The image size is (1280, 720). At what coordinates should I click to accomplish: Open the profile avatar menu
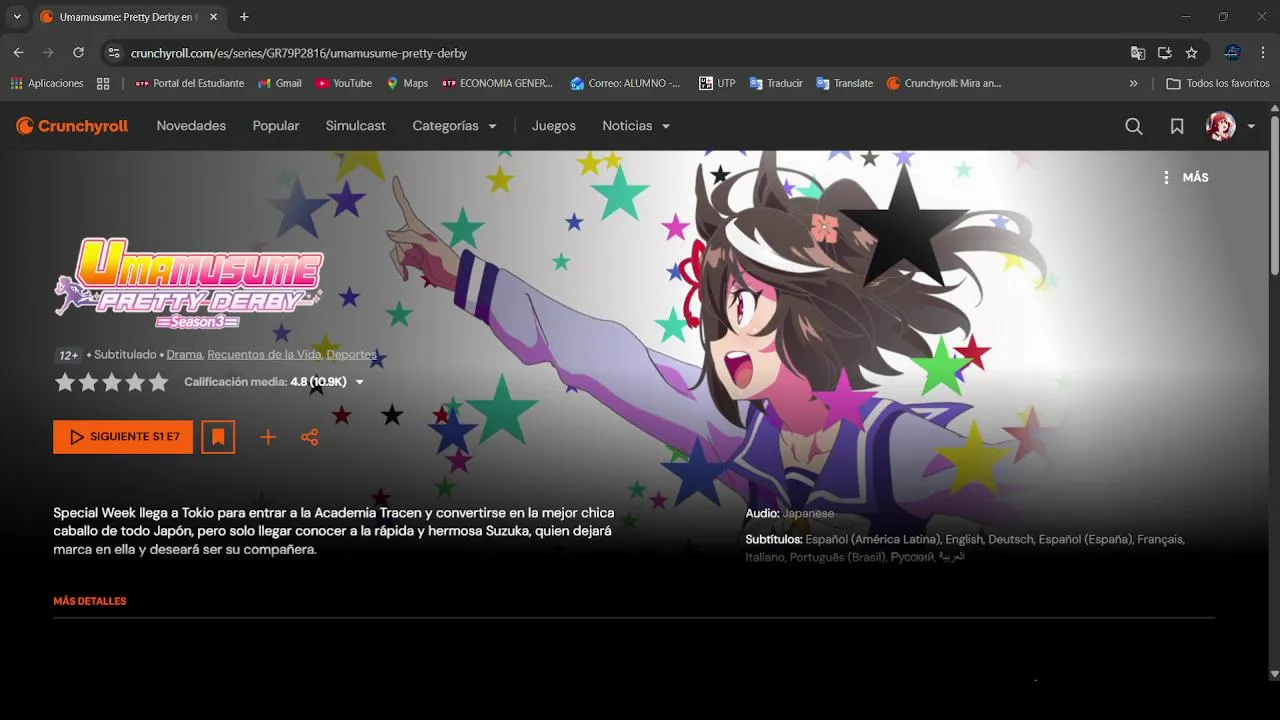pos(1220,126)
